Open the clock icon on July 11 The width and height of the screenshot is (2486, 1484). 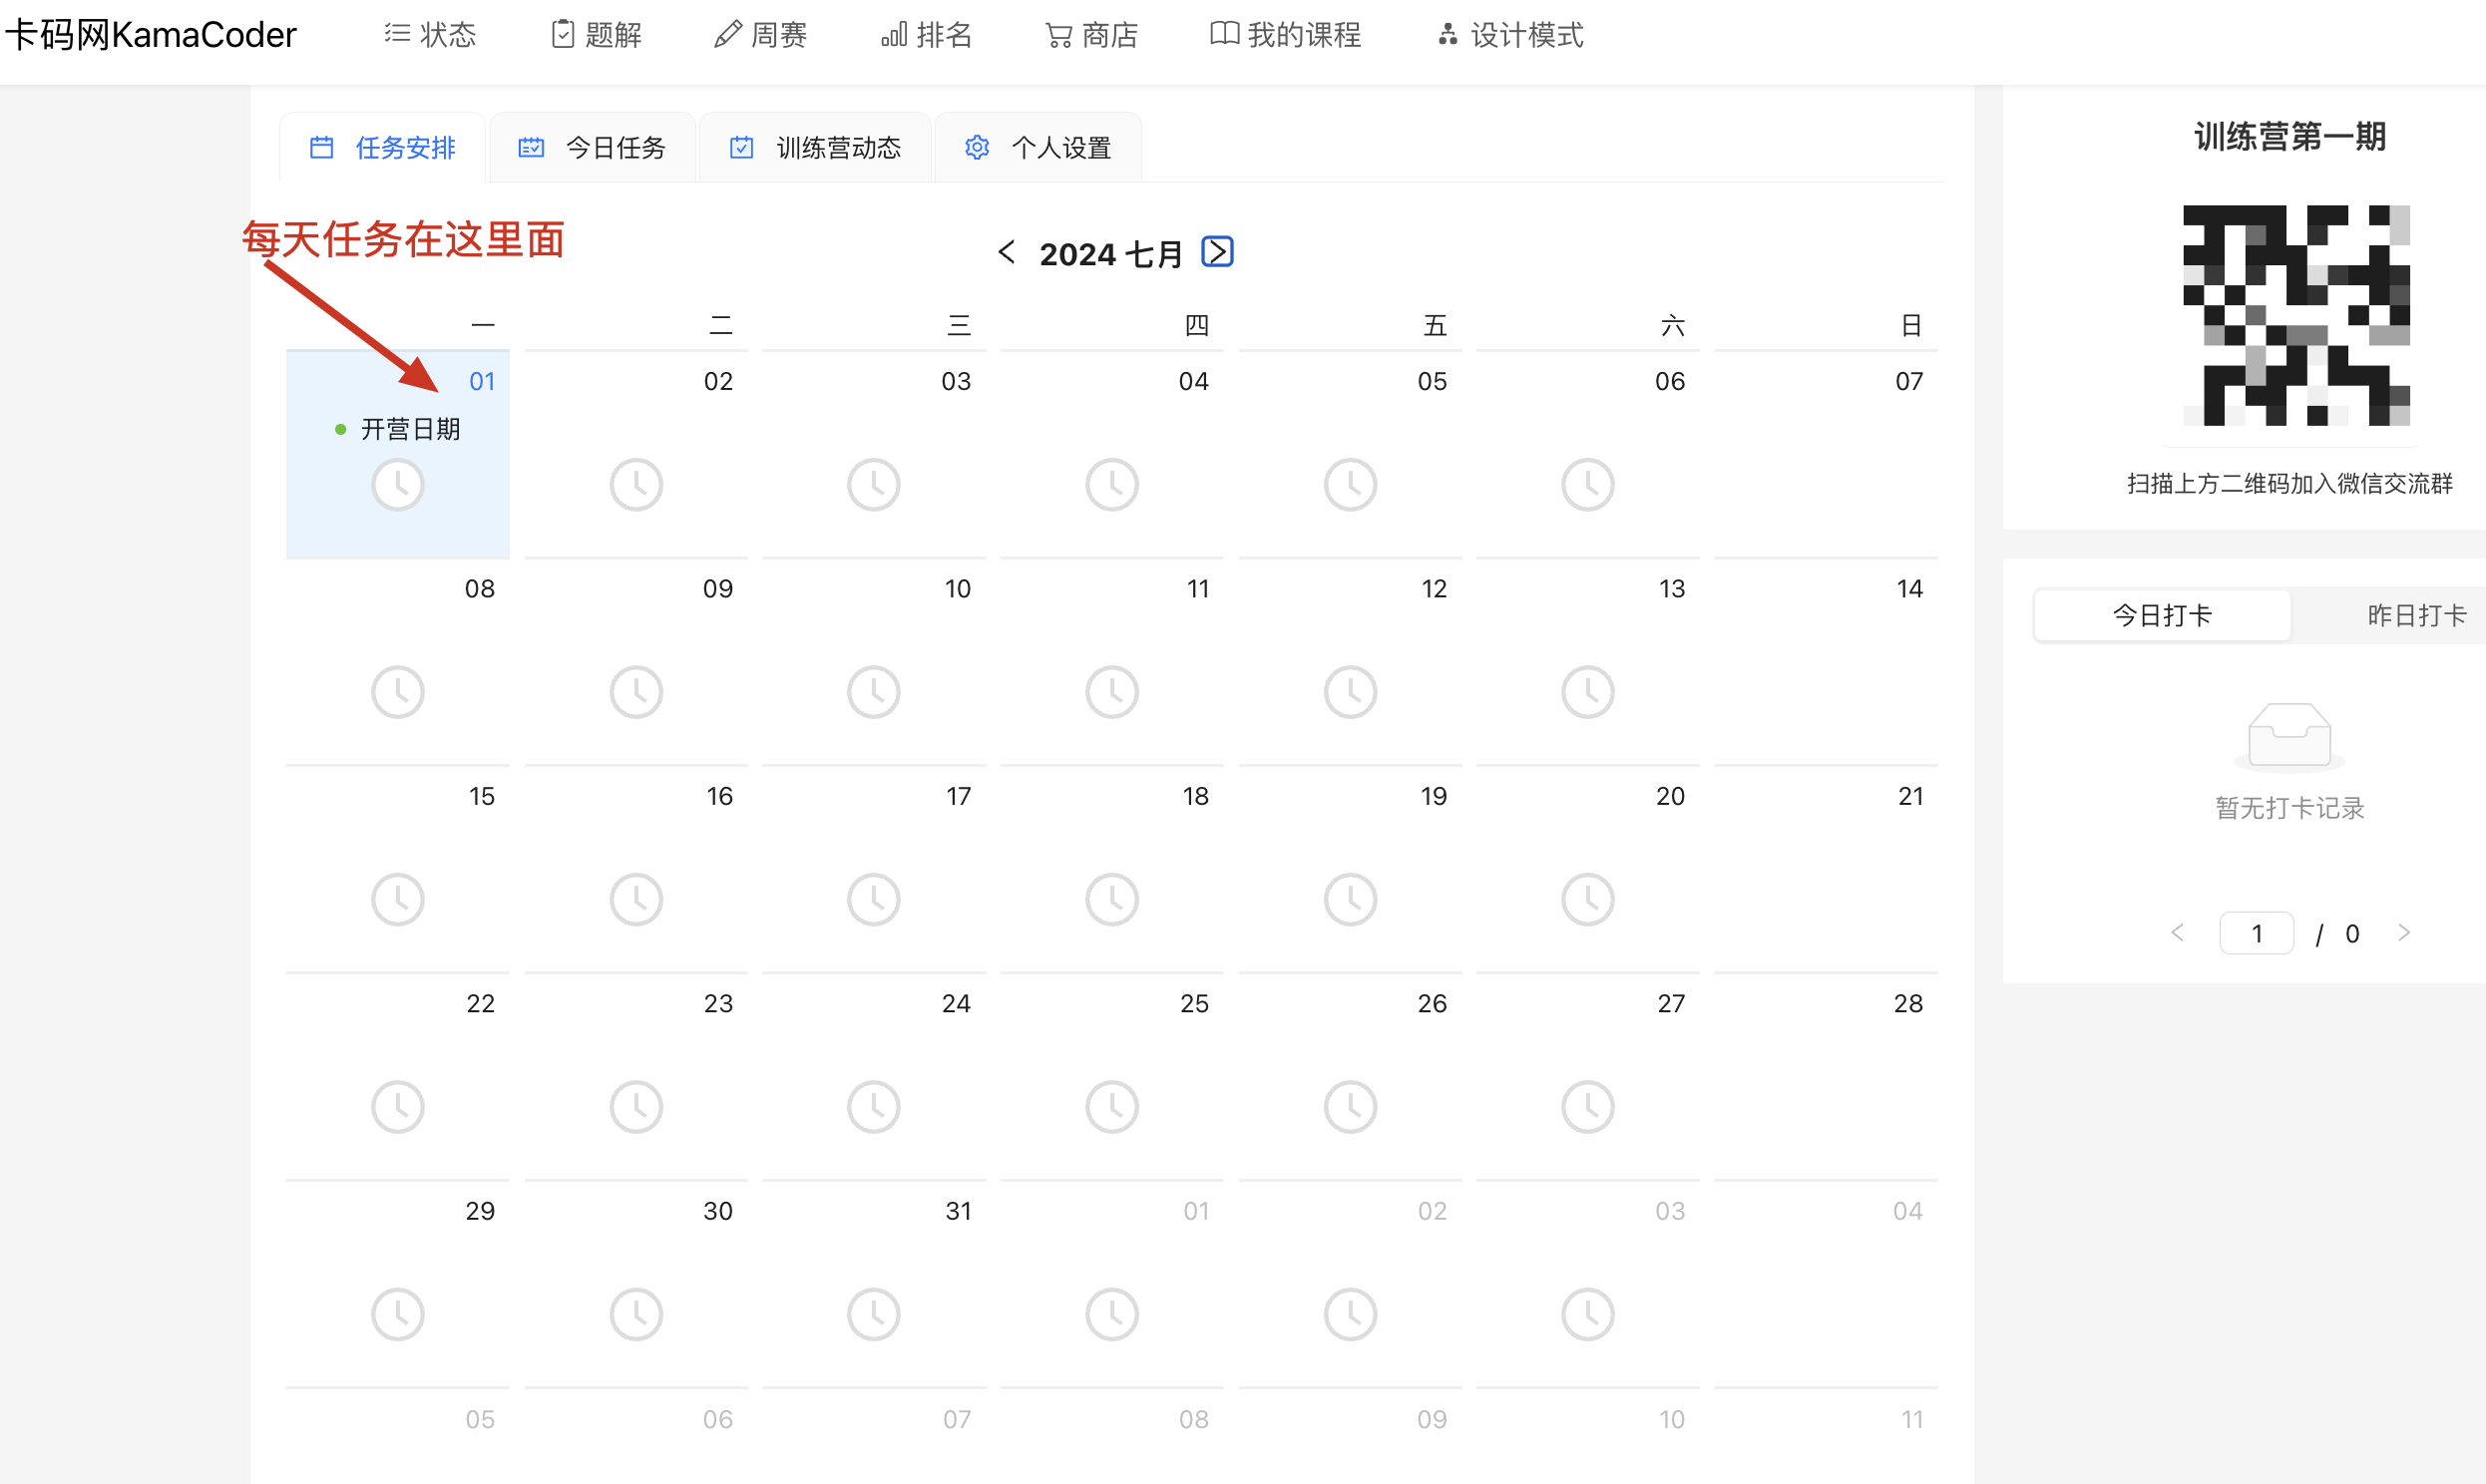pyautogui.click(x=1112, y=692)
